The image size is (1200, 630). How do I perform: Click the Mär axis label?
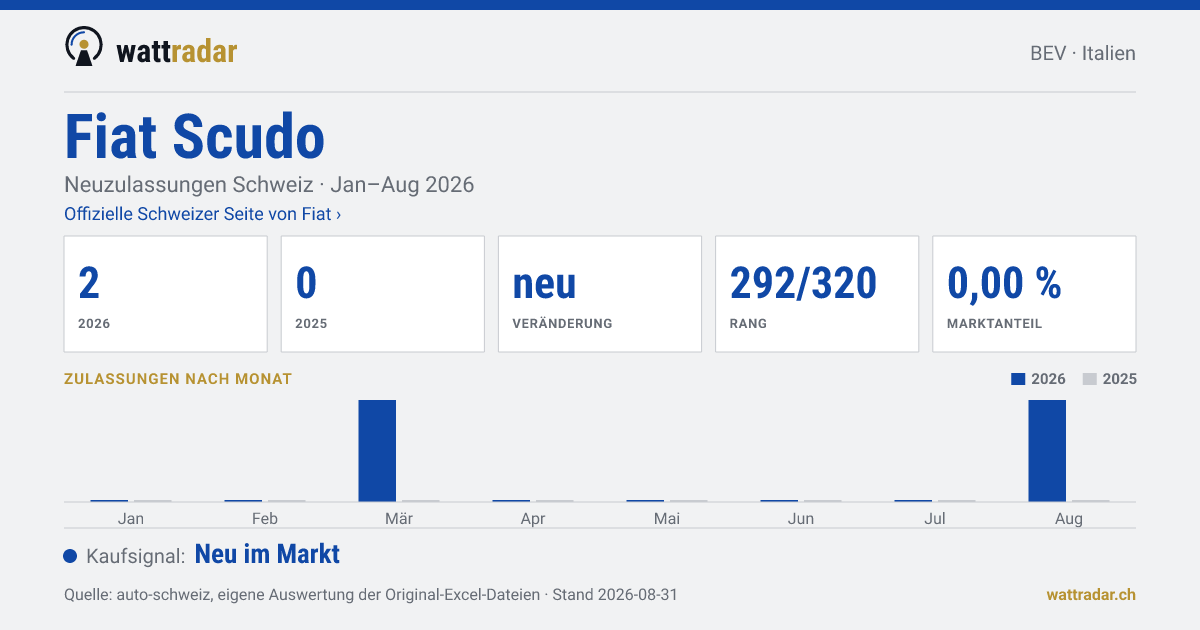pos(399,518)
